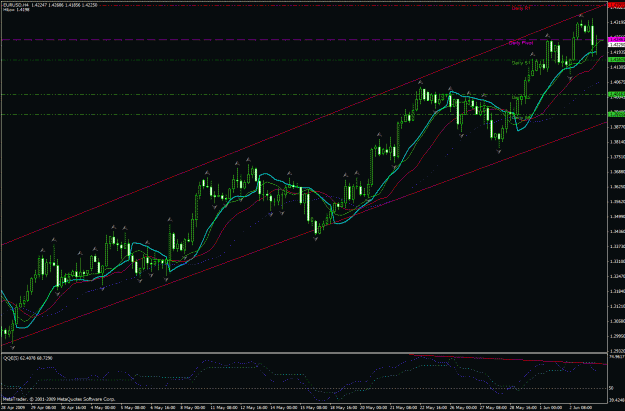
Task: Click the white current price tag on the price axis
Action: tap(616, 45)
